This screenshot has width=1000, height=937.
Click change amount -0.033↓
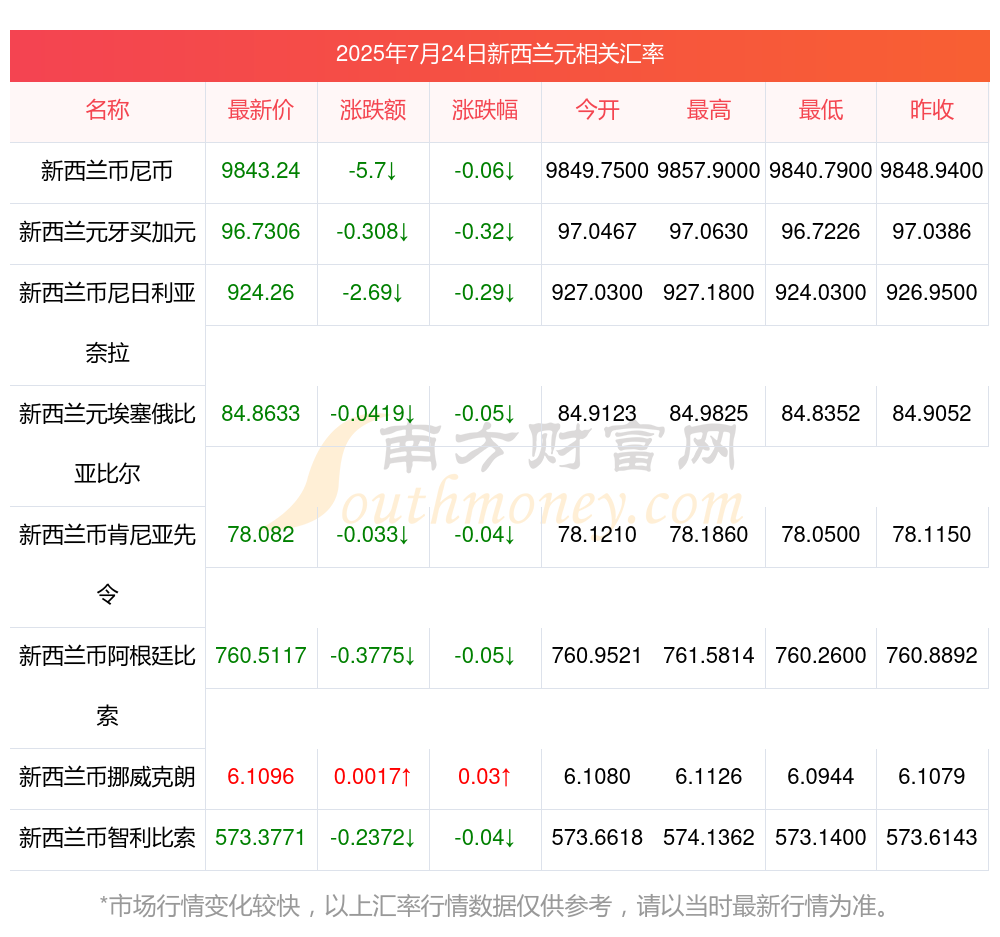[x=373, y=535]
